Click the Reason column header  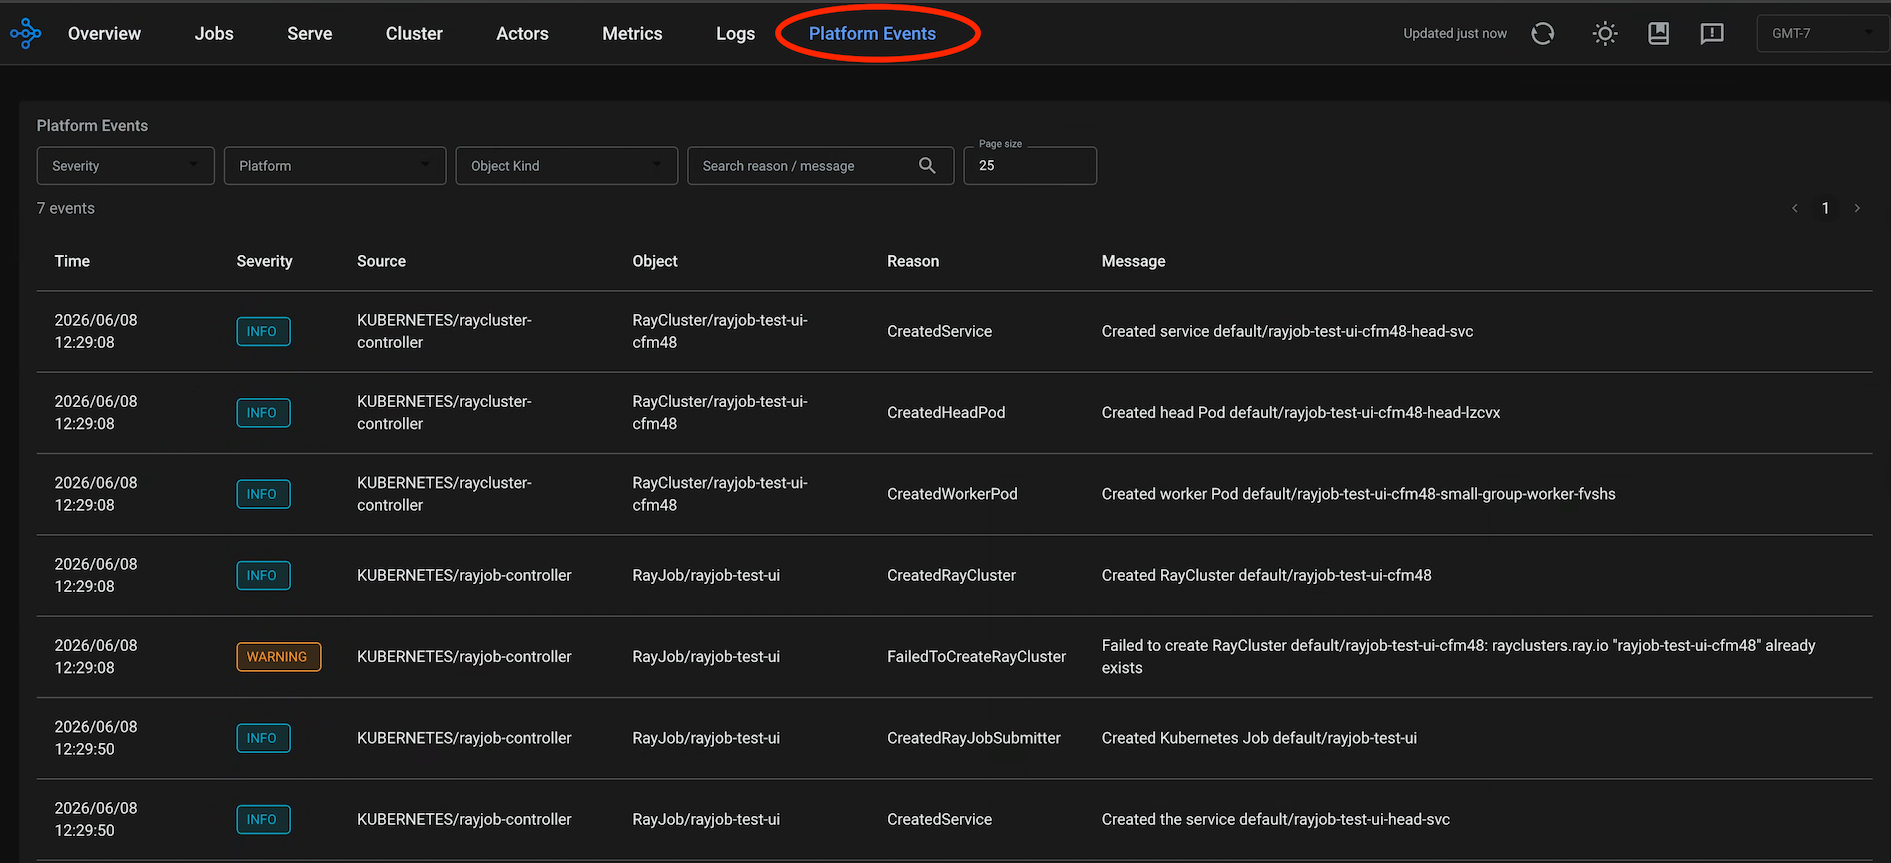913,261
